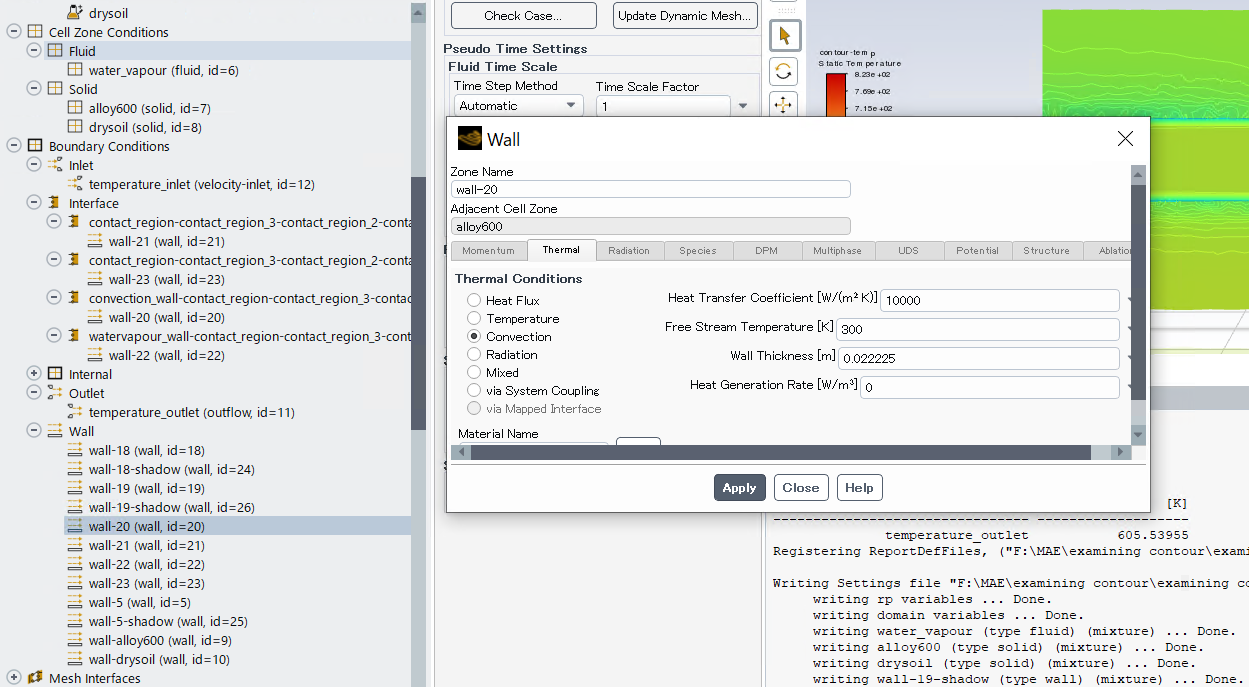Collapse the Wall boundary group

point(34,431)
